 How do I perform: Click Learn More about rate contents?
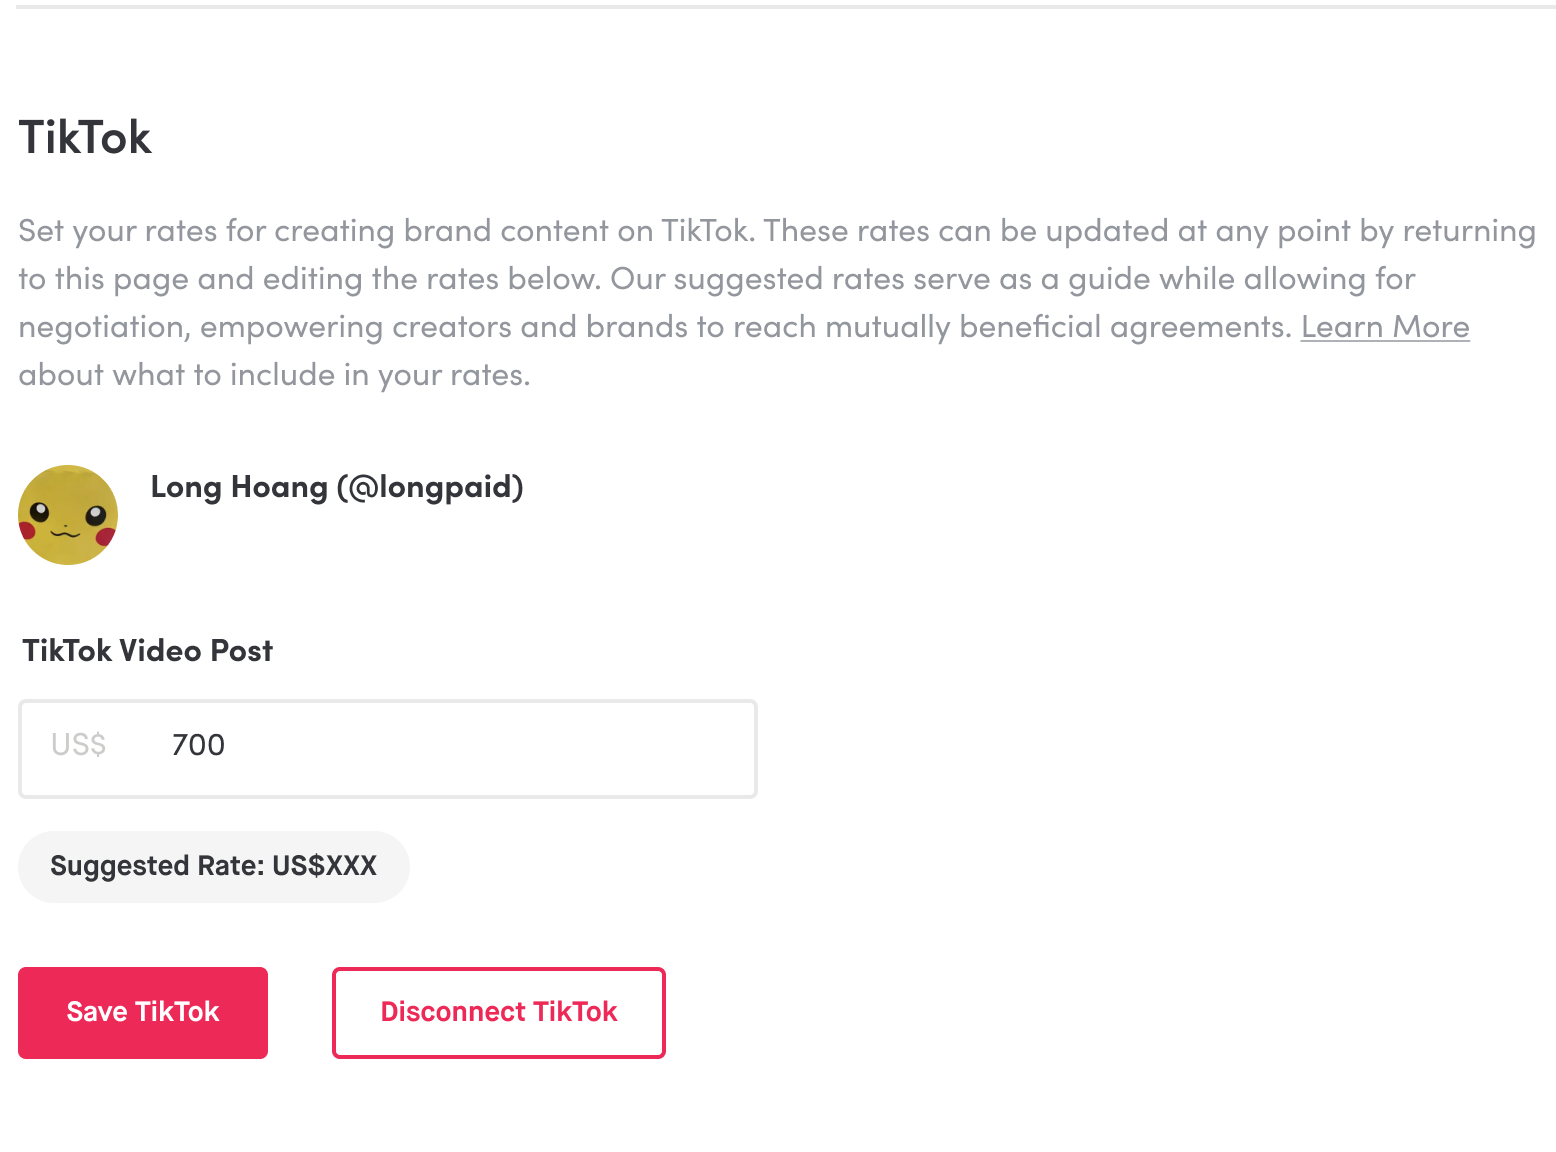tap(1385, 326)
